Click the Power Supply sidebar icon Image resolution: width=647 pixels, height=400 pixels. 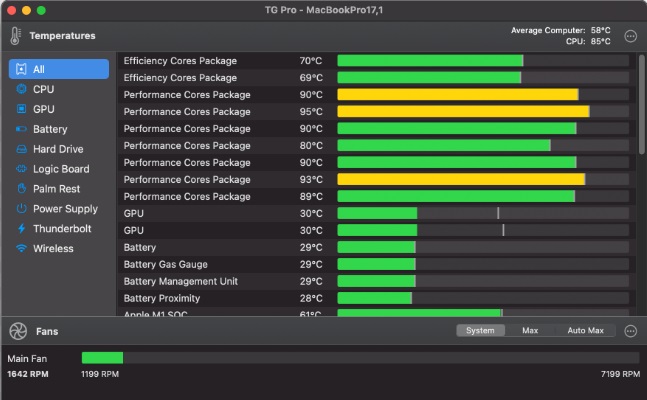click(21, 208)
